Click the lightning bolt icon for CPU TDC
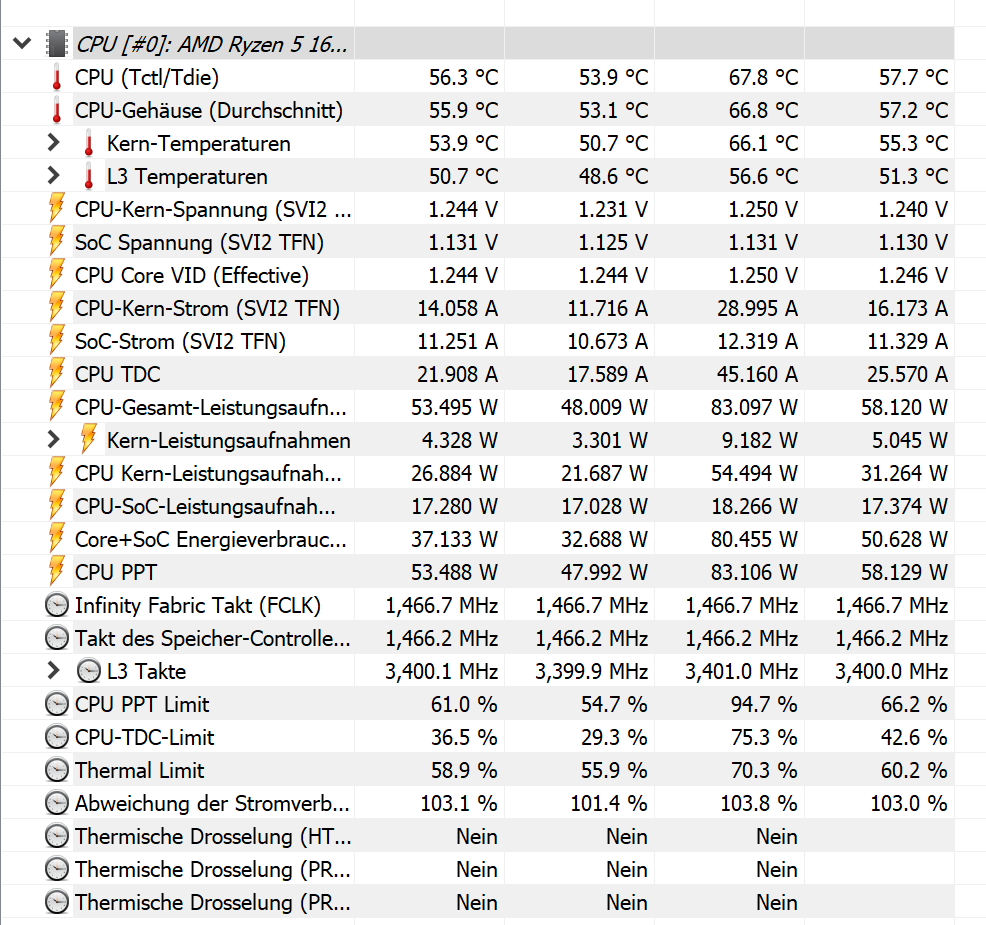This screenshot has width=986, height=925. click(x=57, y=374)
